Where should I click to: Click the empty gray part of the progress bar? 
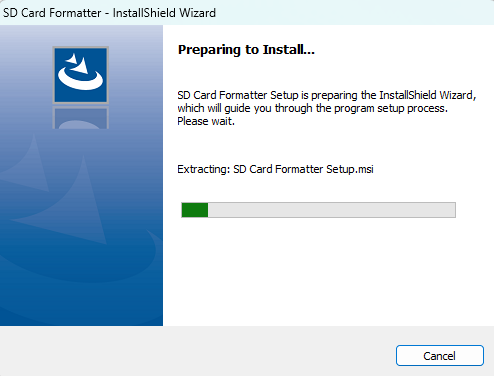click(x=332, y=210)
